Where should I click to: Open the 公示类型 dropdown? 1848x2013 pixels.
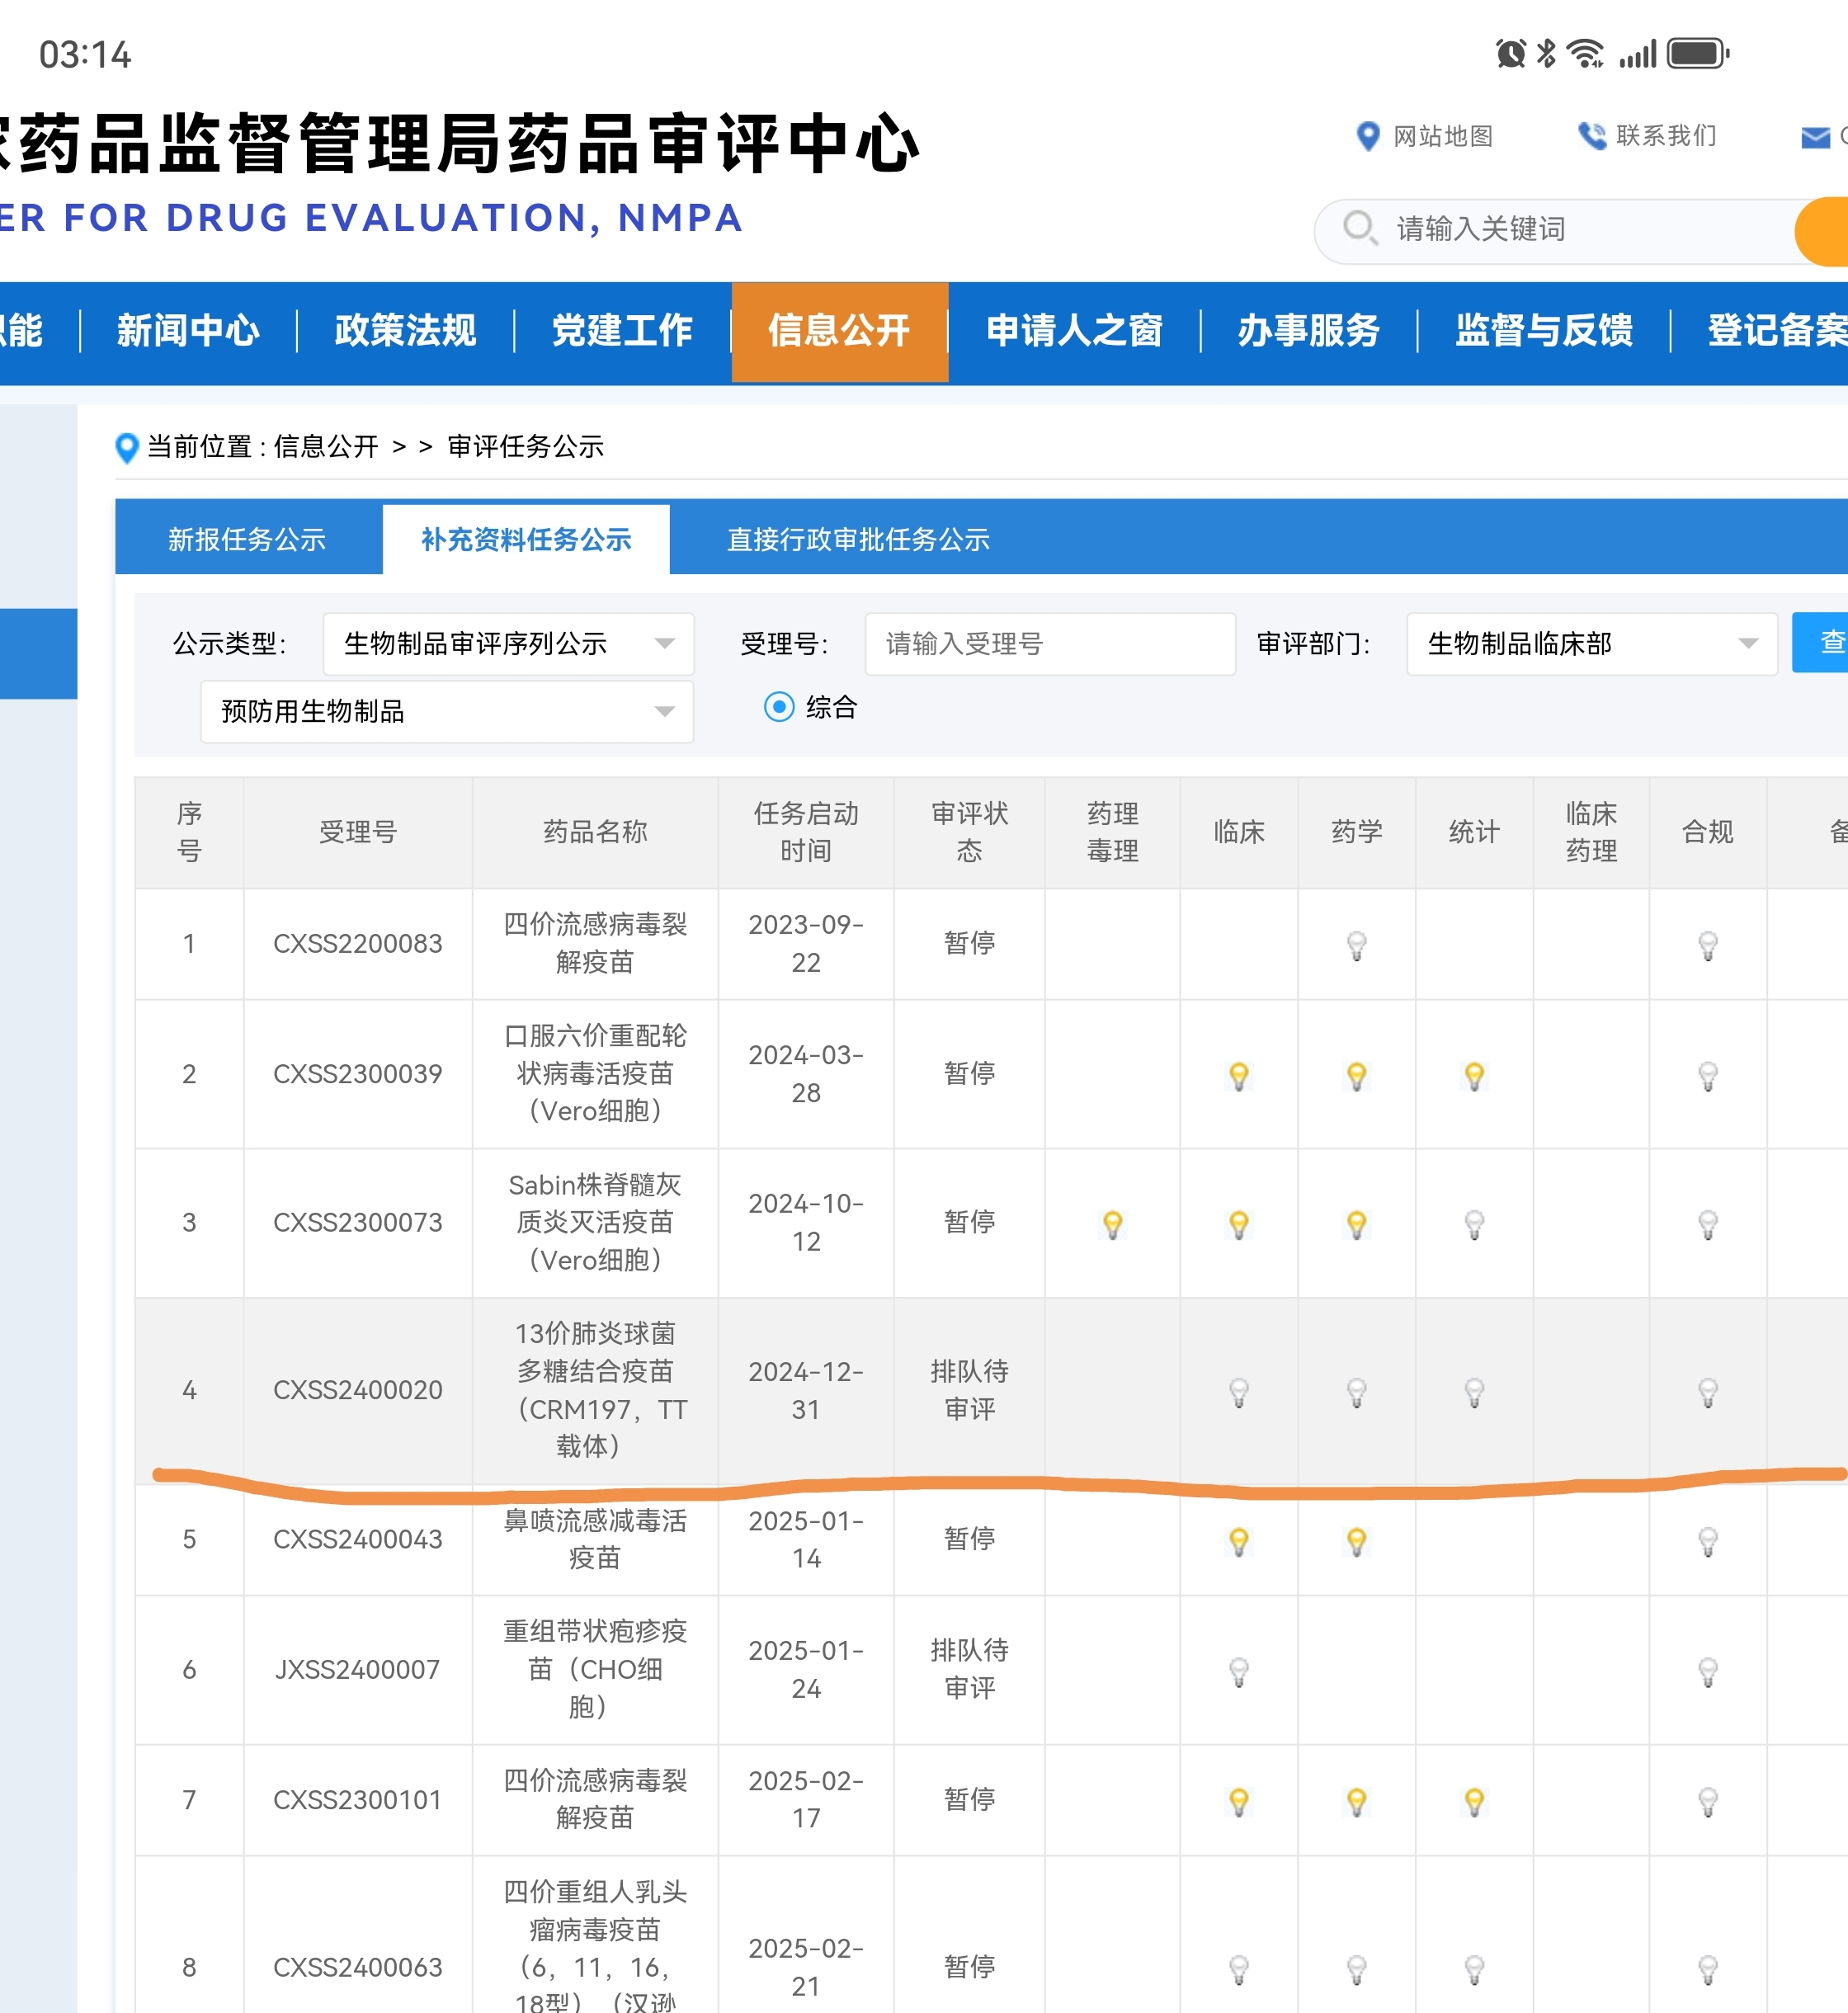pyautogui.click(x=508, y=644)
